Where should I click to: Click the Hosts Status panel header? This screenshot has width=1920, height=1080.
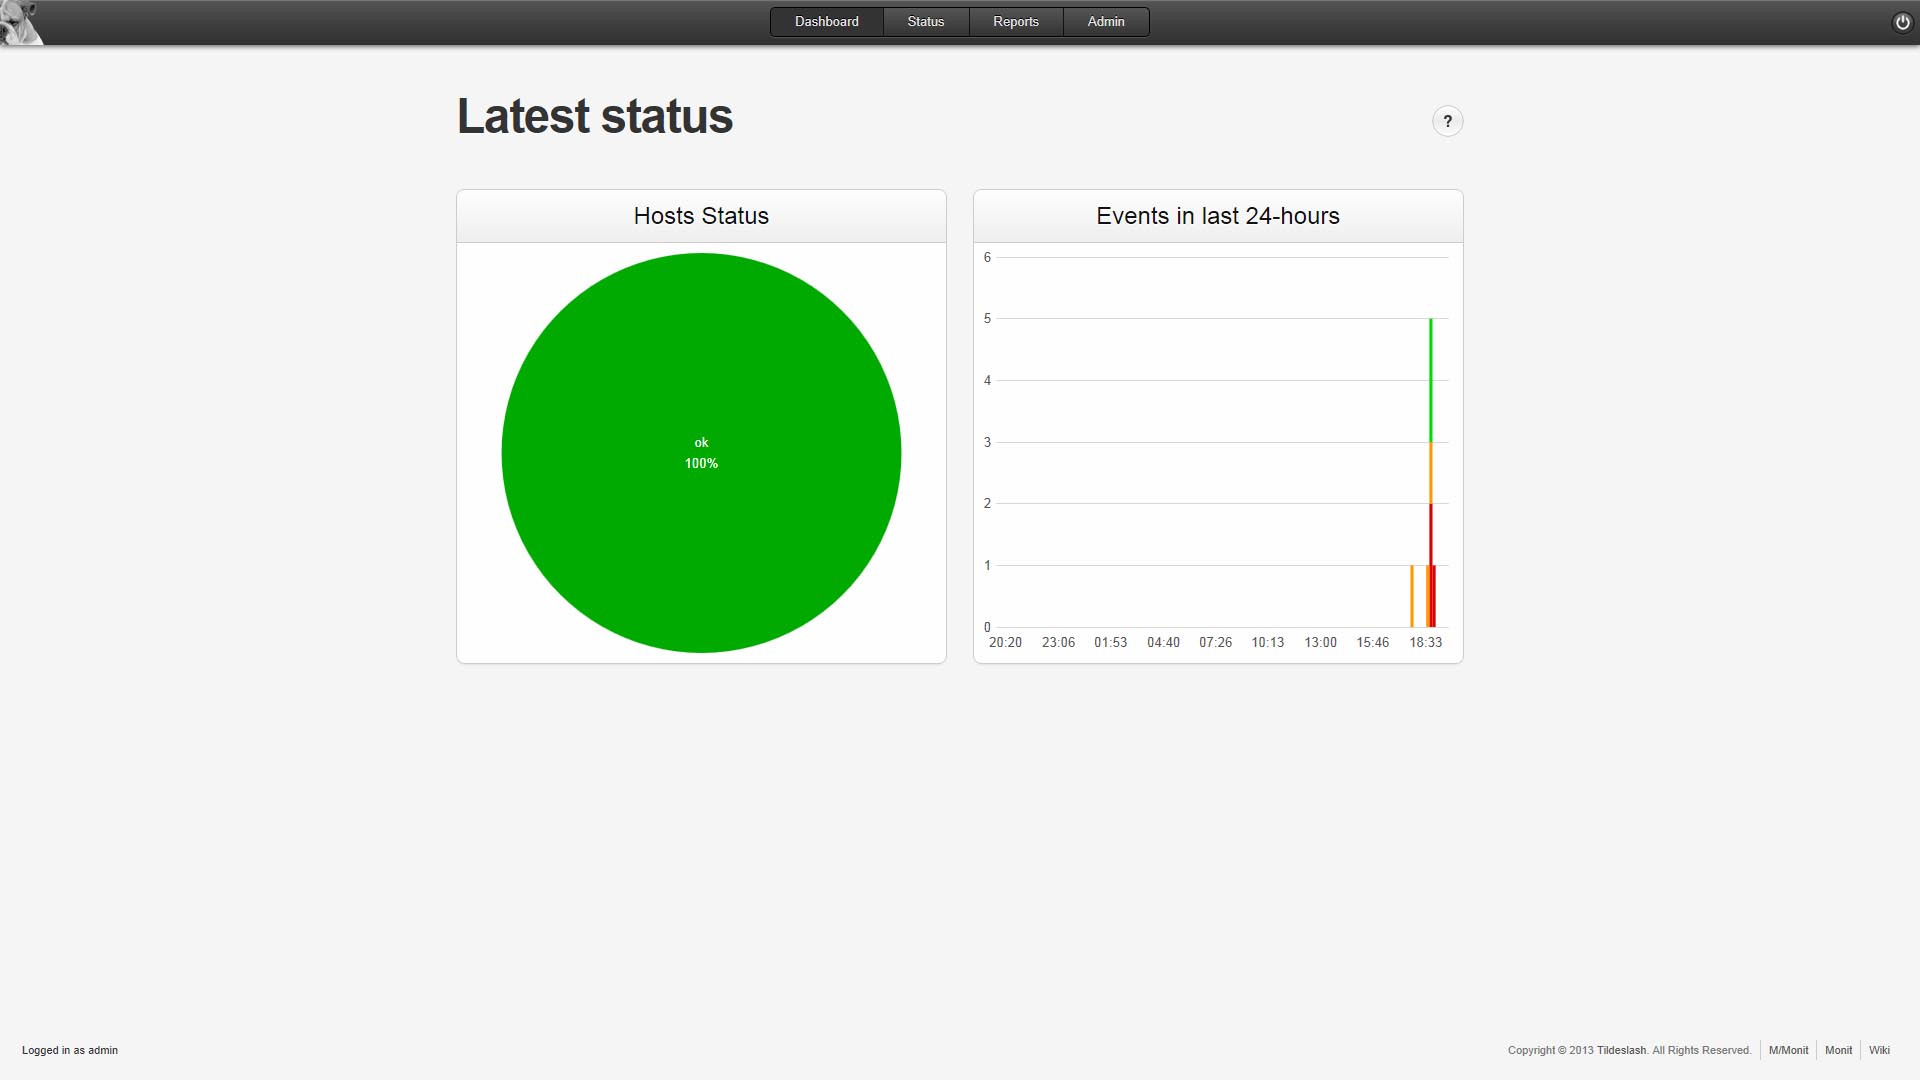(x=701, y=216)
